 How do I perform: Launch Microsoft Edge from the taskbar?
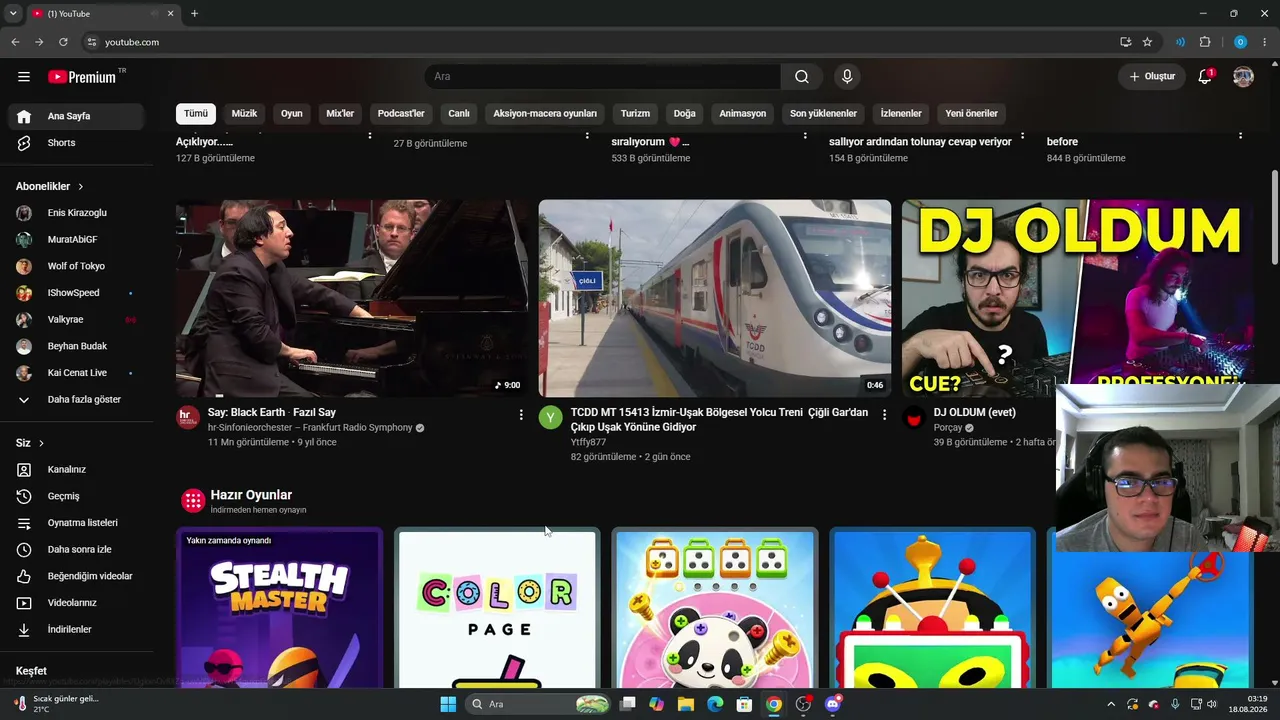point(714,704)
